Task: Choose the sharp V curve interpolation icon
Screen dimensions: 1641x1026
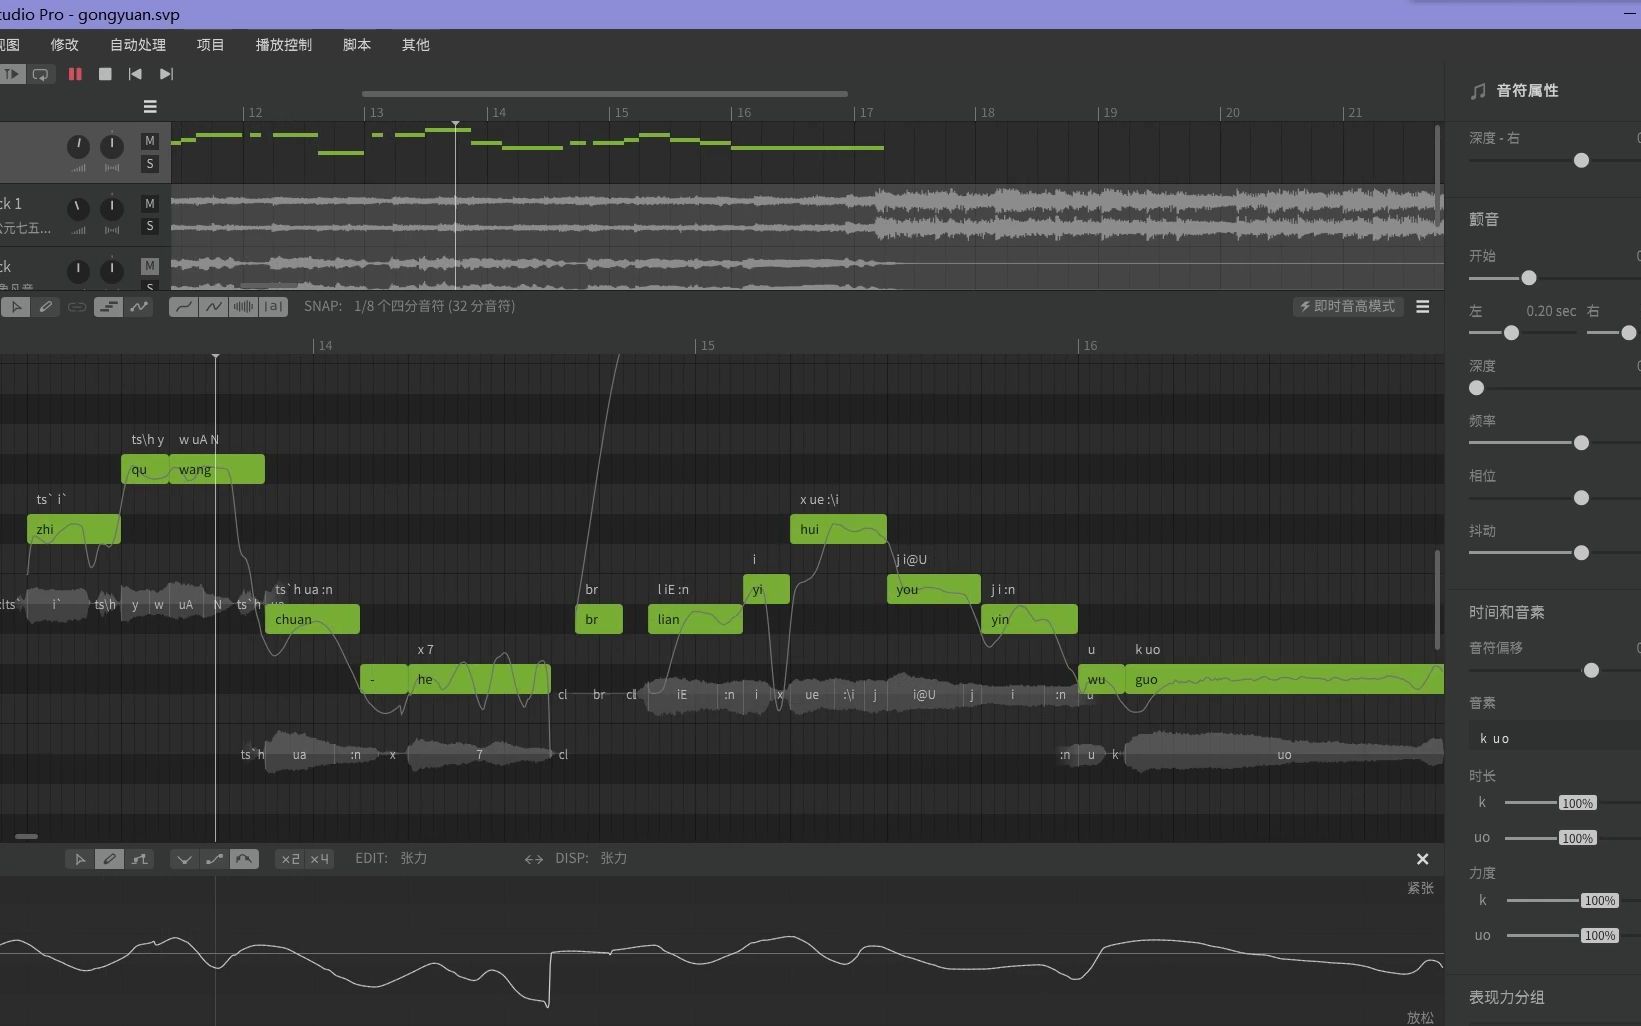Action: click(x=184, y=859)
